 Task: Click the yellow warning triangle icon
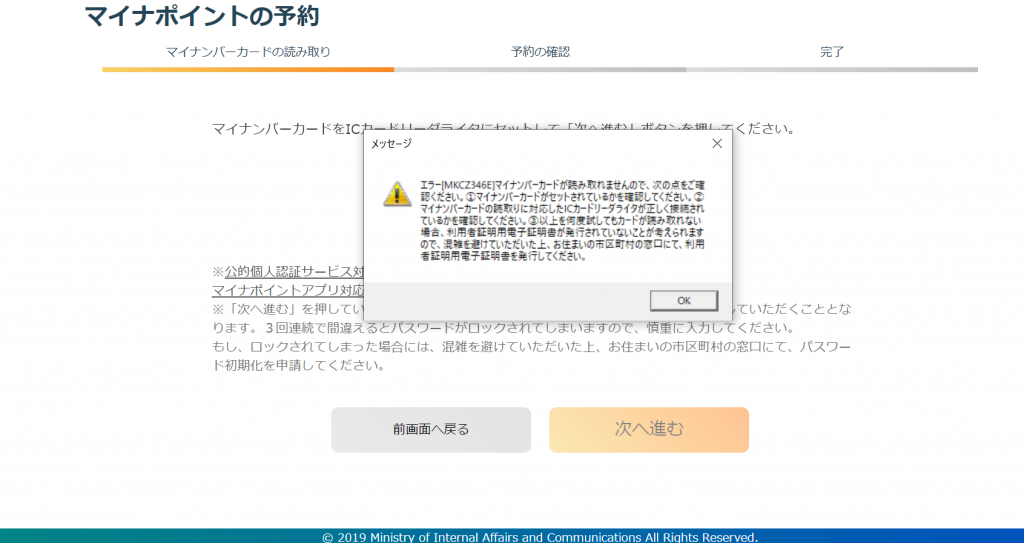click(397, 194)
